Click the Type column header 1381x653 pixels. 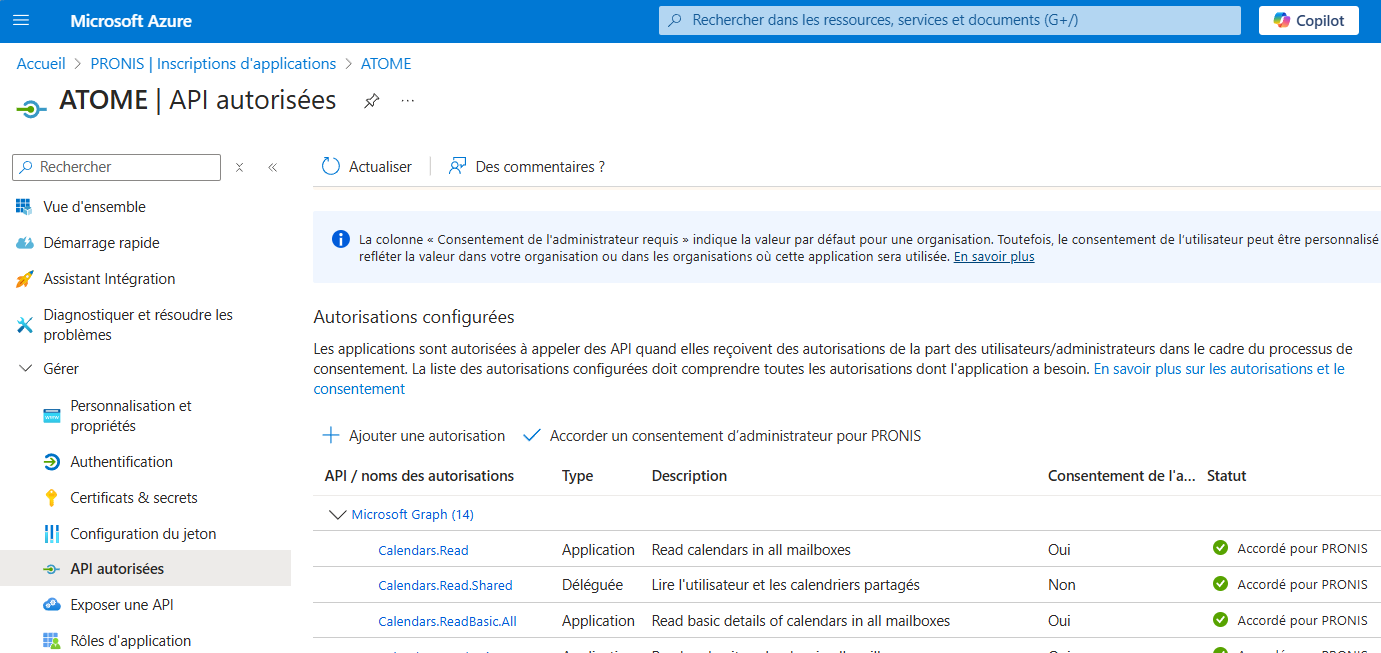[578, 476]
